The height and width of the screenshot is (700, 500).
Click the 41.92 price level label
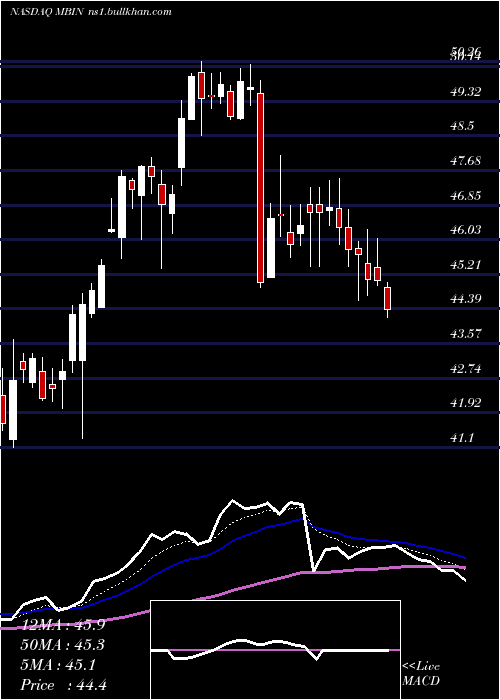(466, 403)
